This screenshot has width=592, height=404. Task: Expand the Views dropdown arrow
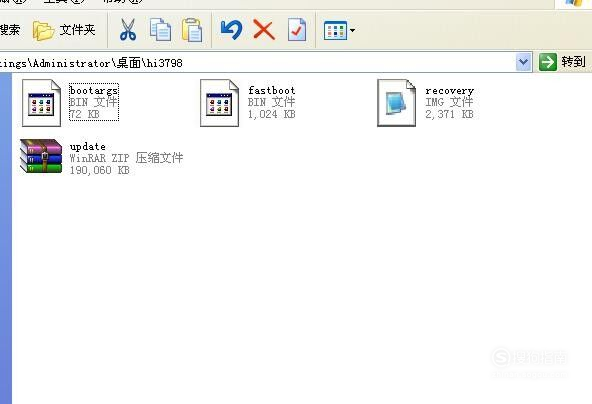click(352, 30)
